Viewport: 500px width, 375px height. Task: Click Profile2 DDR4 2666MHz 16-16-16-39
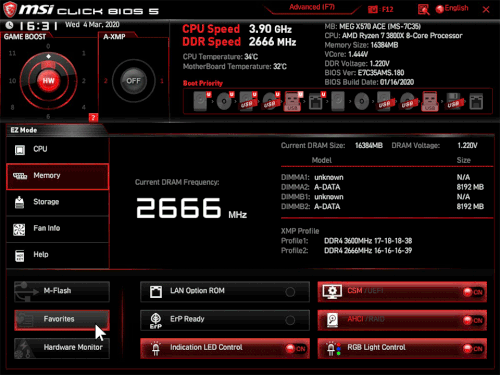pos(347,250)
